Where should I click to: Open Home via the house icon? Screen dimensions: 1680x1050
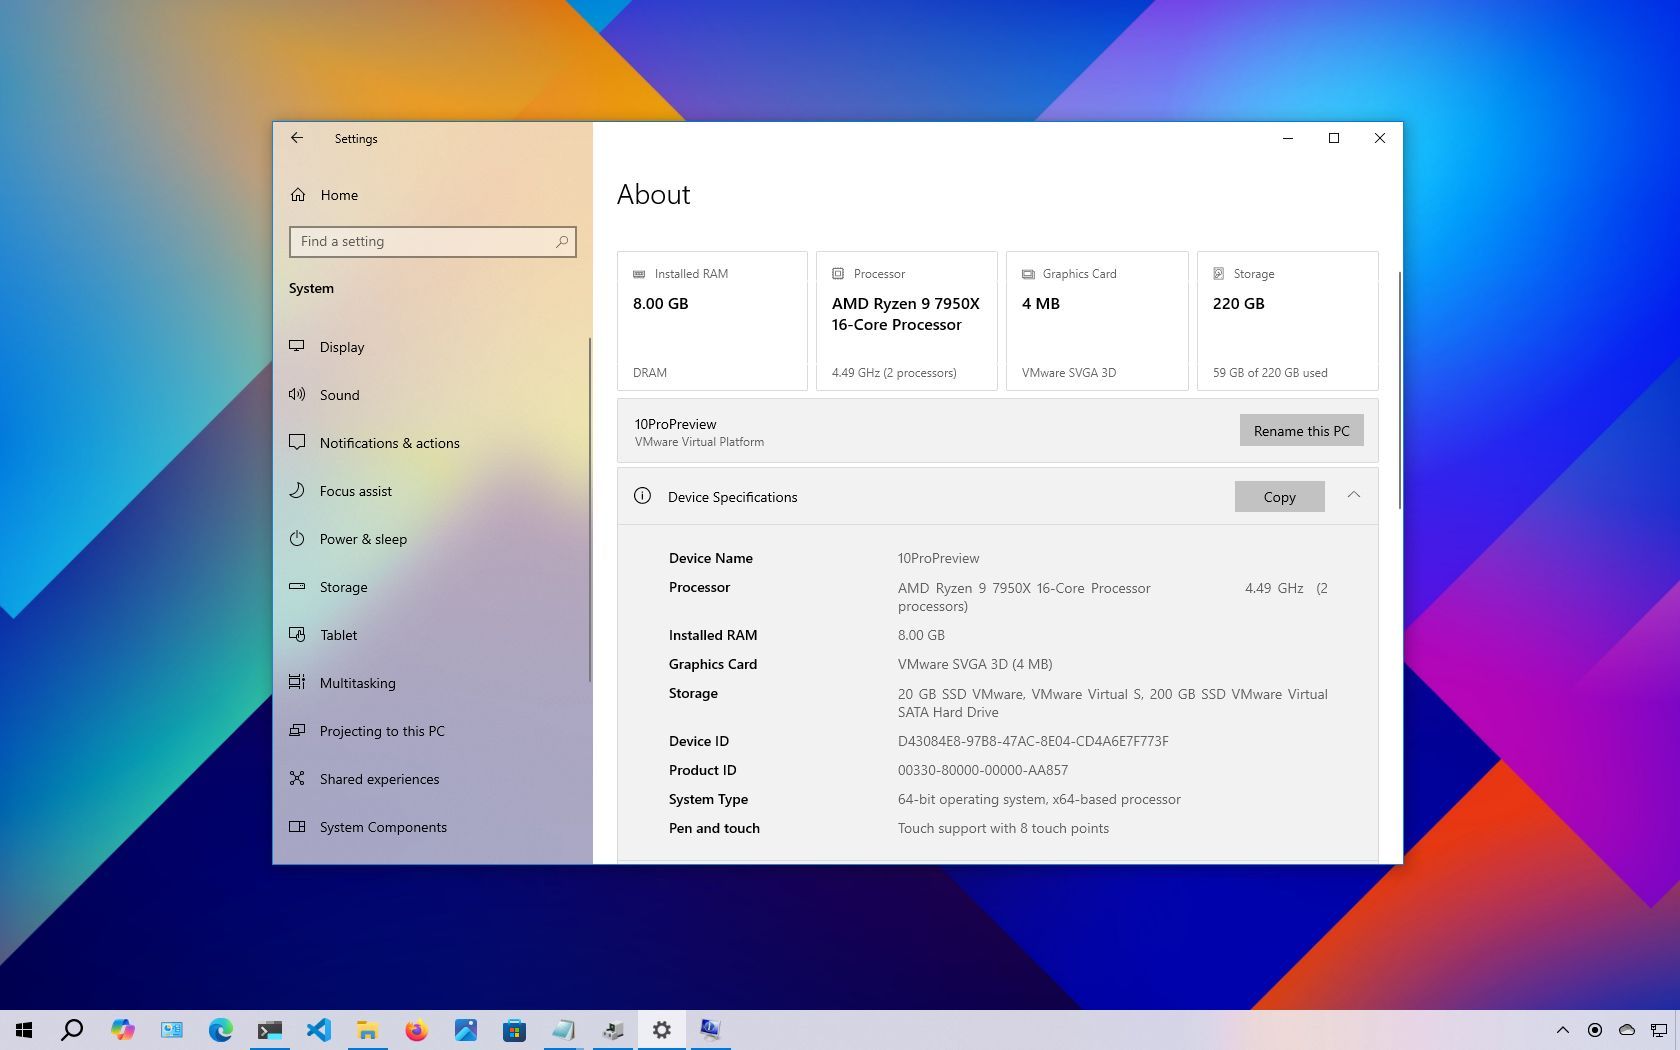[x=298, y=195]
